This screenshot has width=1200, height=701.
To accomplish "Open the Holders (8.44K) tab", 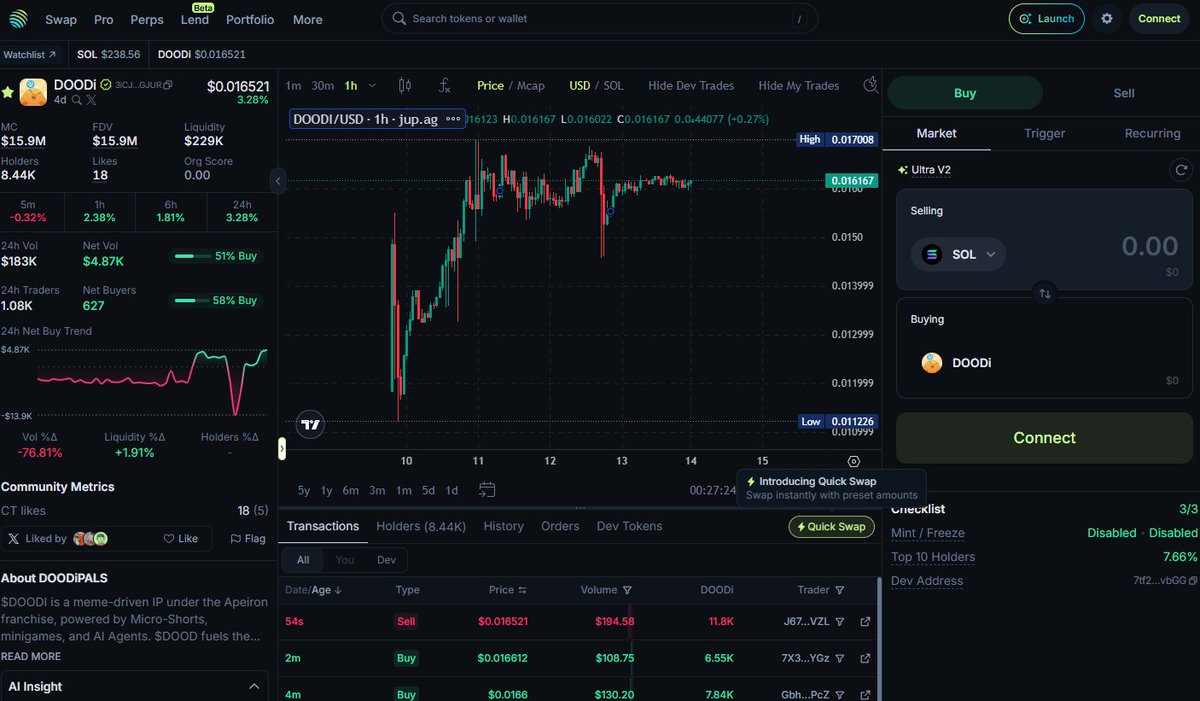I will (421, 526).
